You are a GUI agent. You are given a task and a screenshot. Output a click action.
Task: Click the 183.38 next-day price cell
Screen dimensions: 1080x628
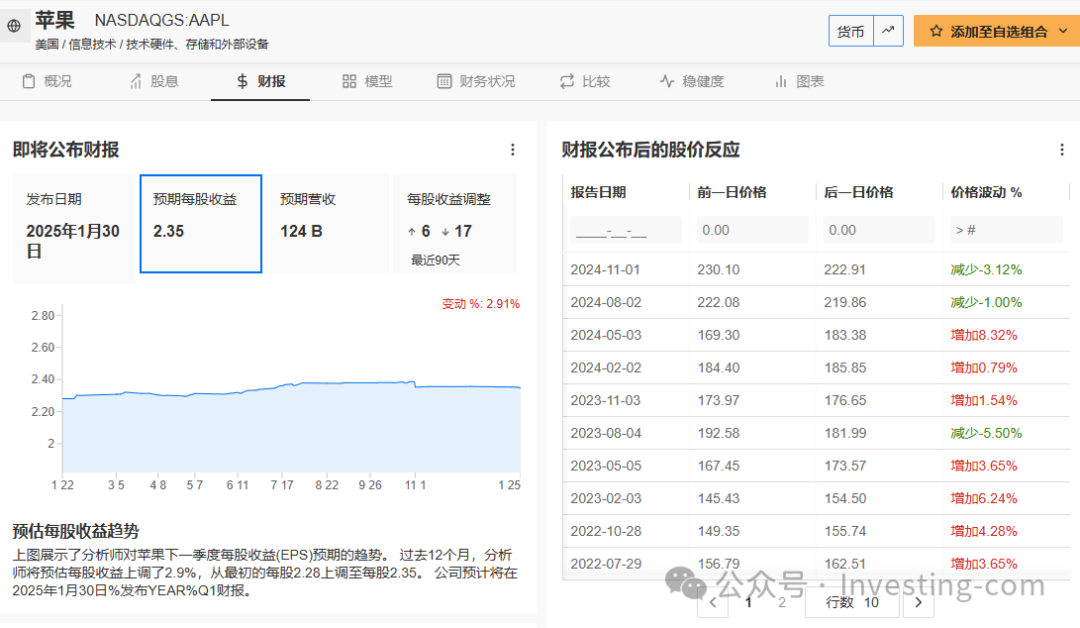tap(845, 335)
